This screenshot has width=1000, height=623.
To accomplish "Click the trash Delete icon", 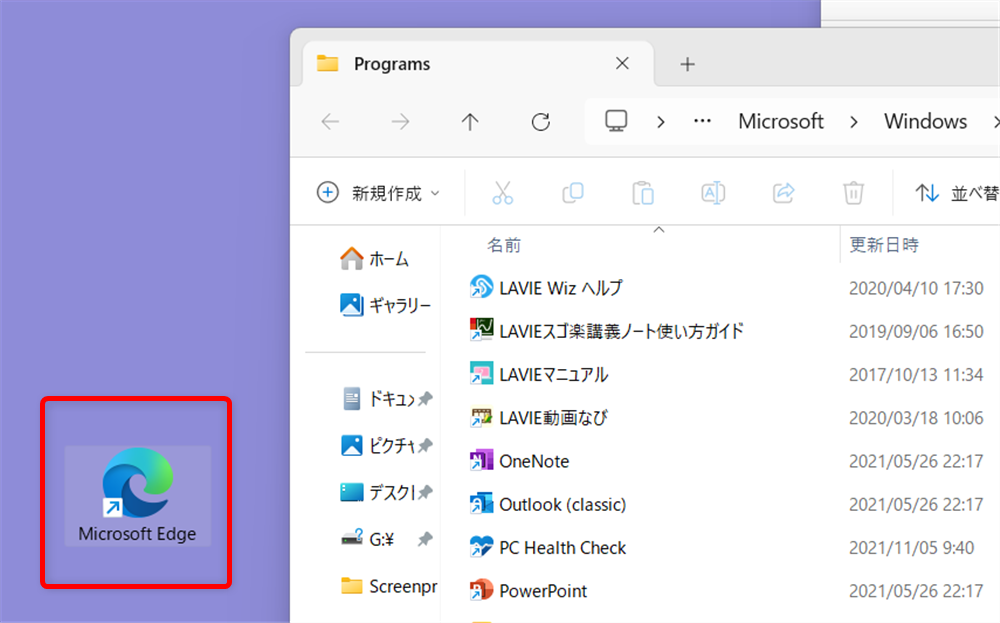I will point(853,192).
